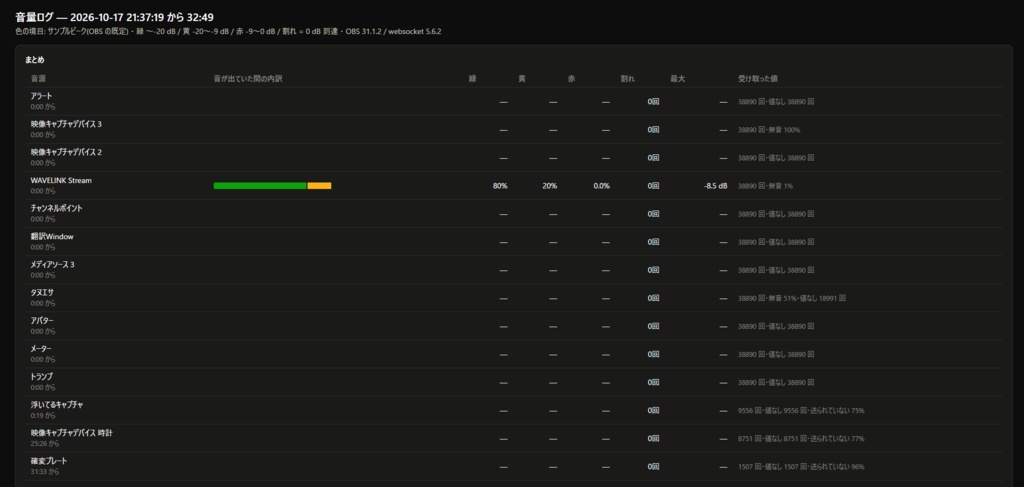Image resolution: width=1024 pixels, height=487 pixels.
Task: Click the 赤 column header
Action: click(571, 78)
